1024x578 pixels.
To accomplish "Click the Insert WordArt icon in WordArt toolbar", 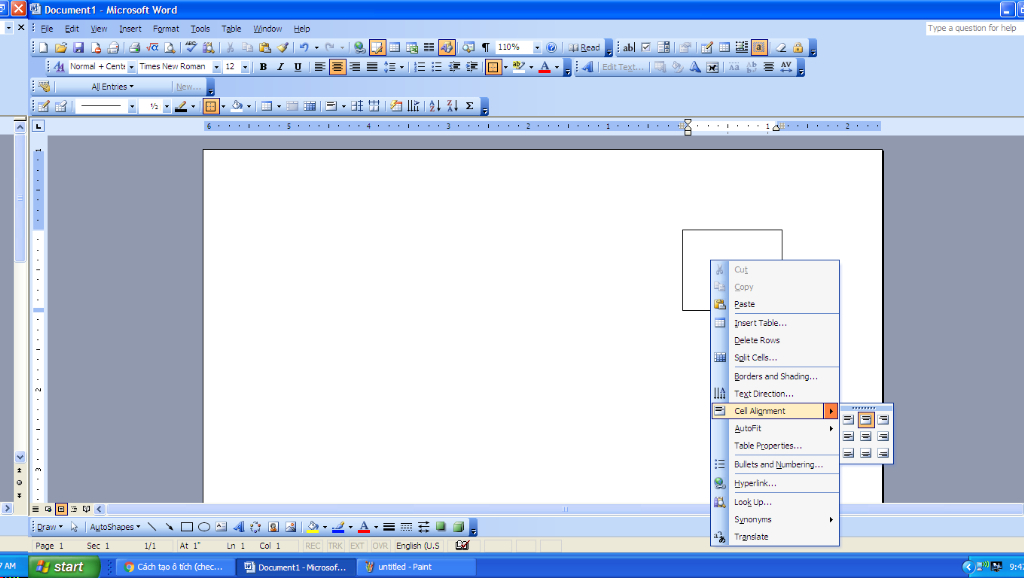I will 588,67.
